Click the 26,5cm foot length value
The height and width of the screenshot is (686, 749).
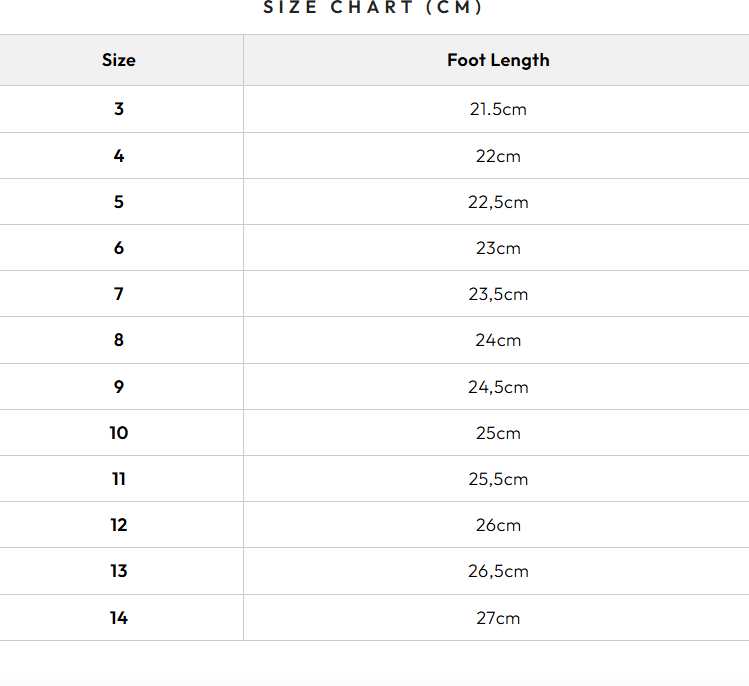[x=498, y=571]
